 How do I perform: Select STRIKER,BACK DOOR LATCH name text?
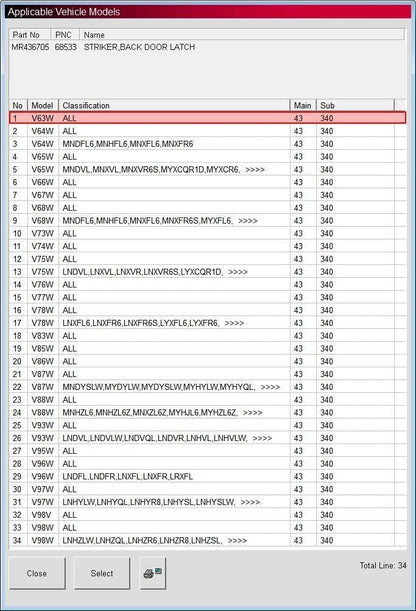click(x=139, y=47)
